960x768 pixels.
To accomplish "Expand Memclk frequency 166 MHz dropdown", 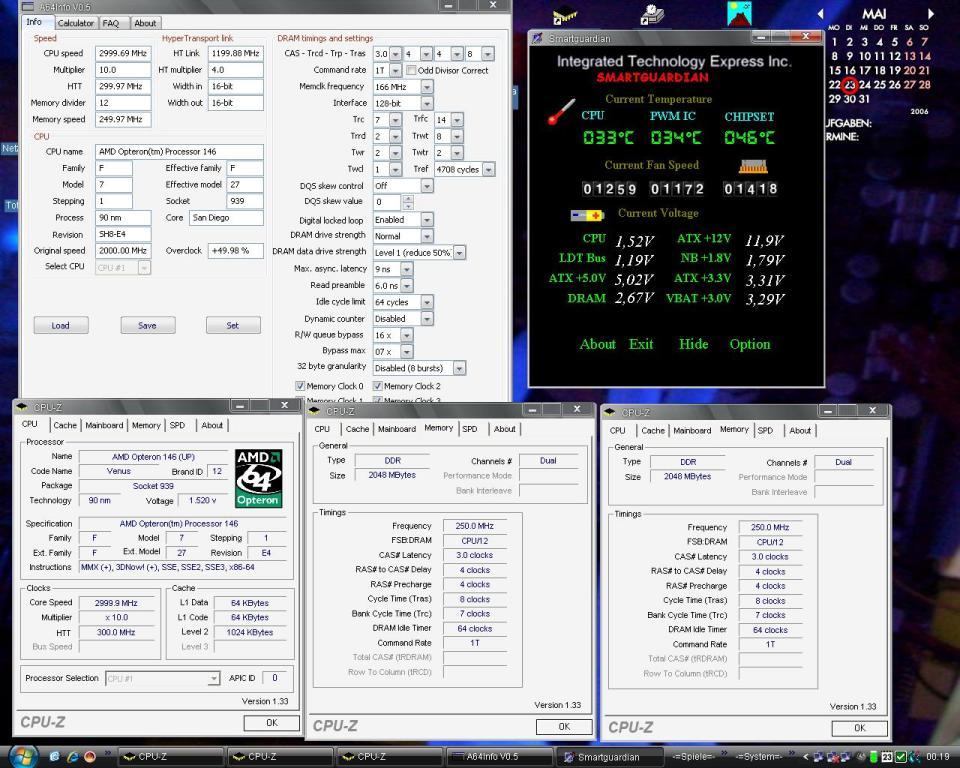I will click(427, 87).
